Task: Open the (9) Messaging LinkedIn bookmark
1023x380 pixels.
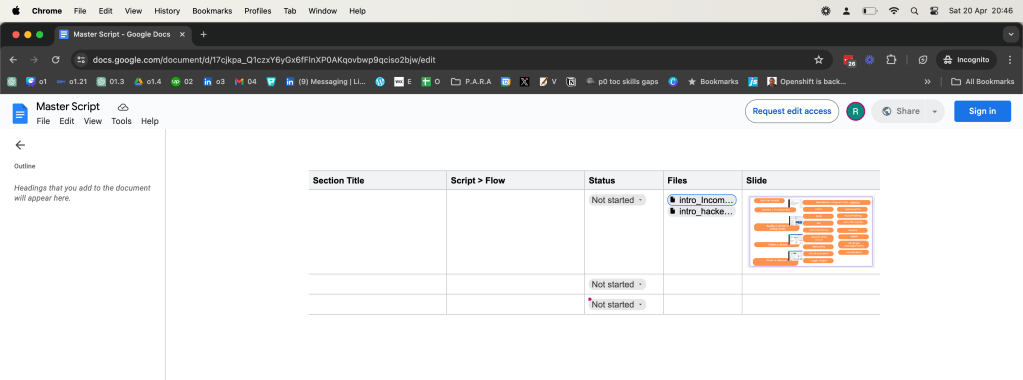Action: 325,82
